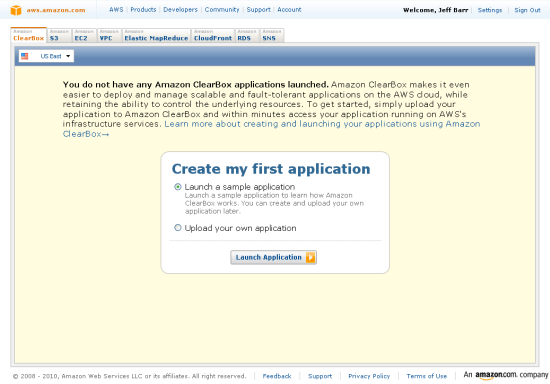Open the US East region dropdown
Image resolution: width=550 pixels, height=384 pixels.
(x=46, y=56)
